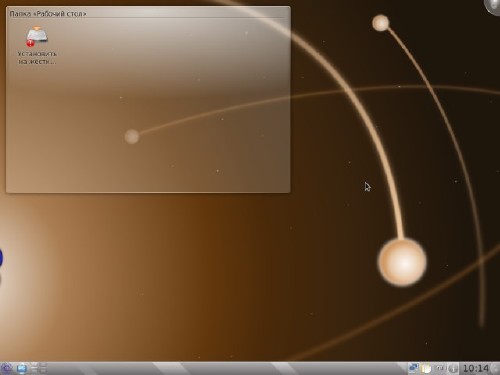The height and width of the screenshot is (375, 500).
Task: Click the show desktop icon in panel
Action: coord(22,369)
